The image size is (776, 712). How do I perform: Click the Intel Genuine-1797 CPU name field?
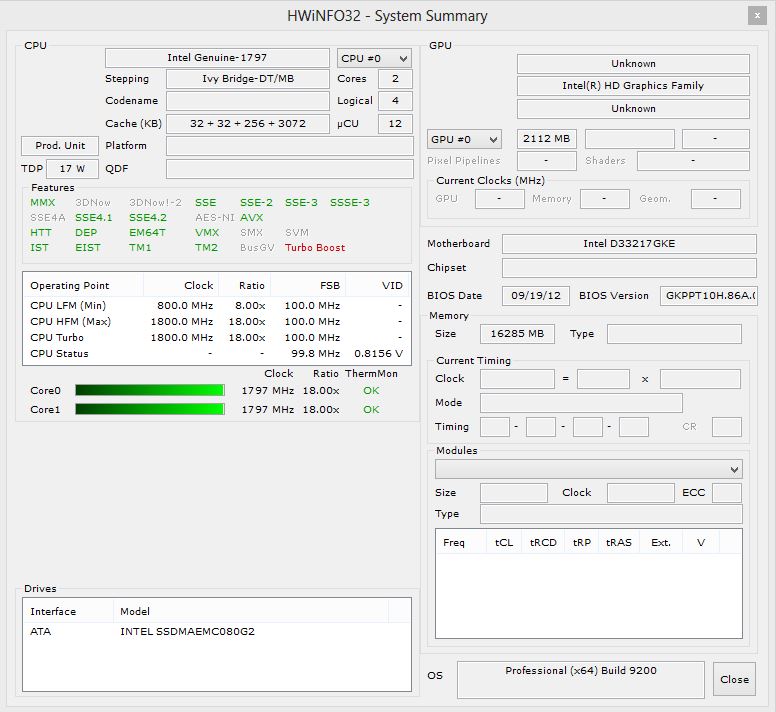click(217, 58)
